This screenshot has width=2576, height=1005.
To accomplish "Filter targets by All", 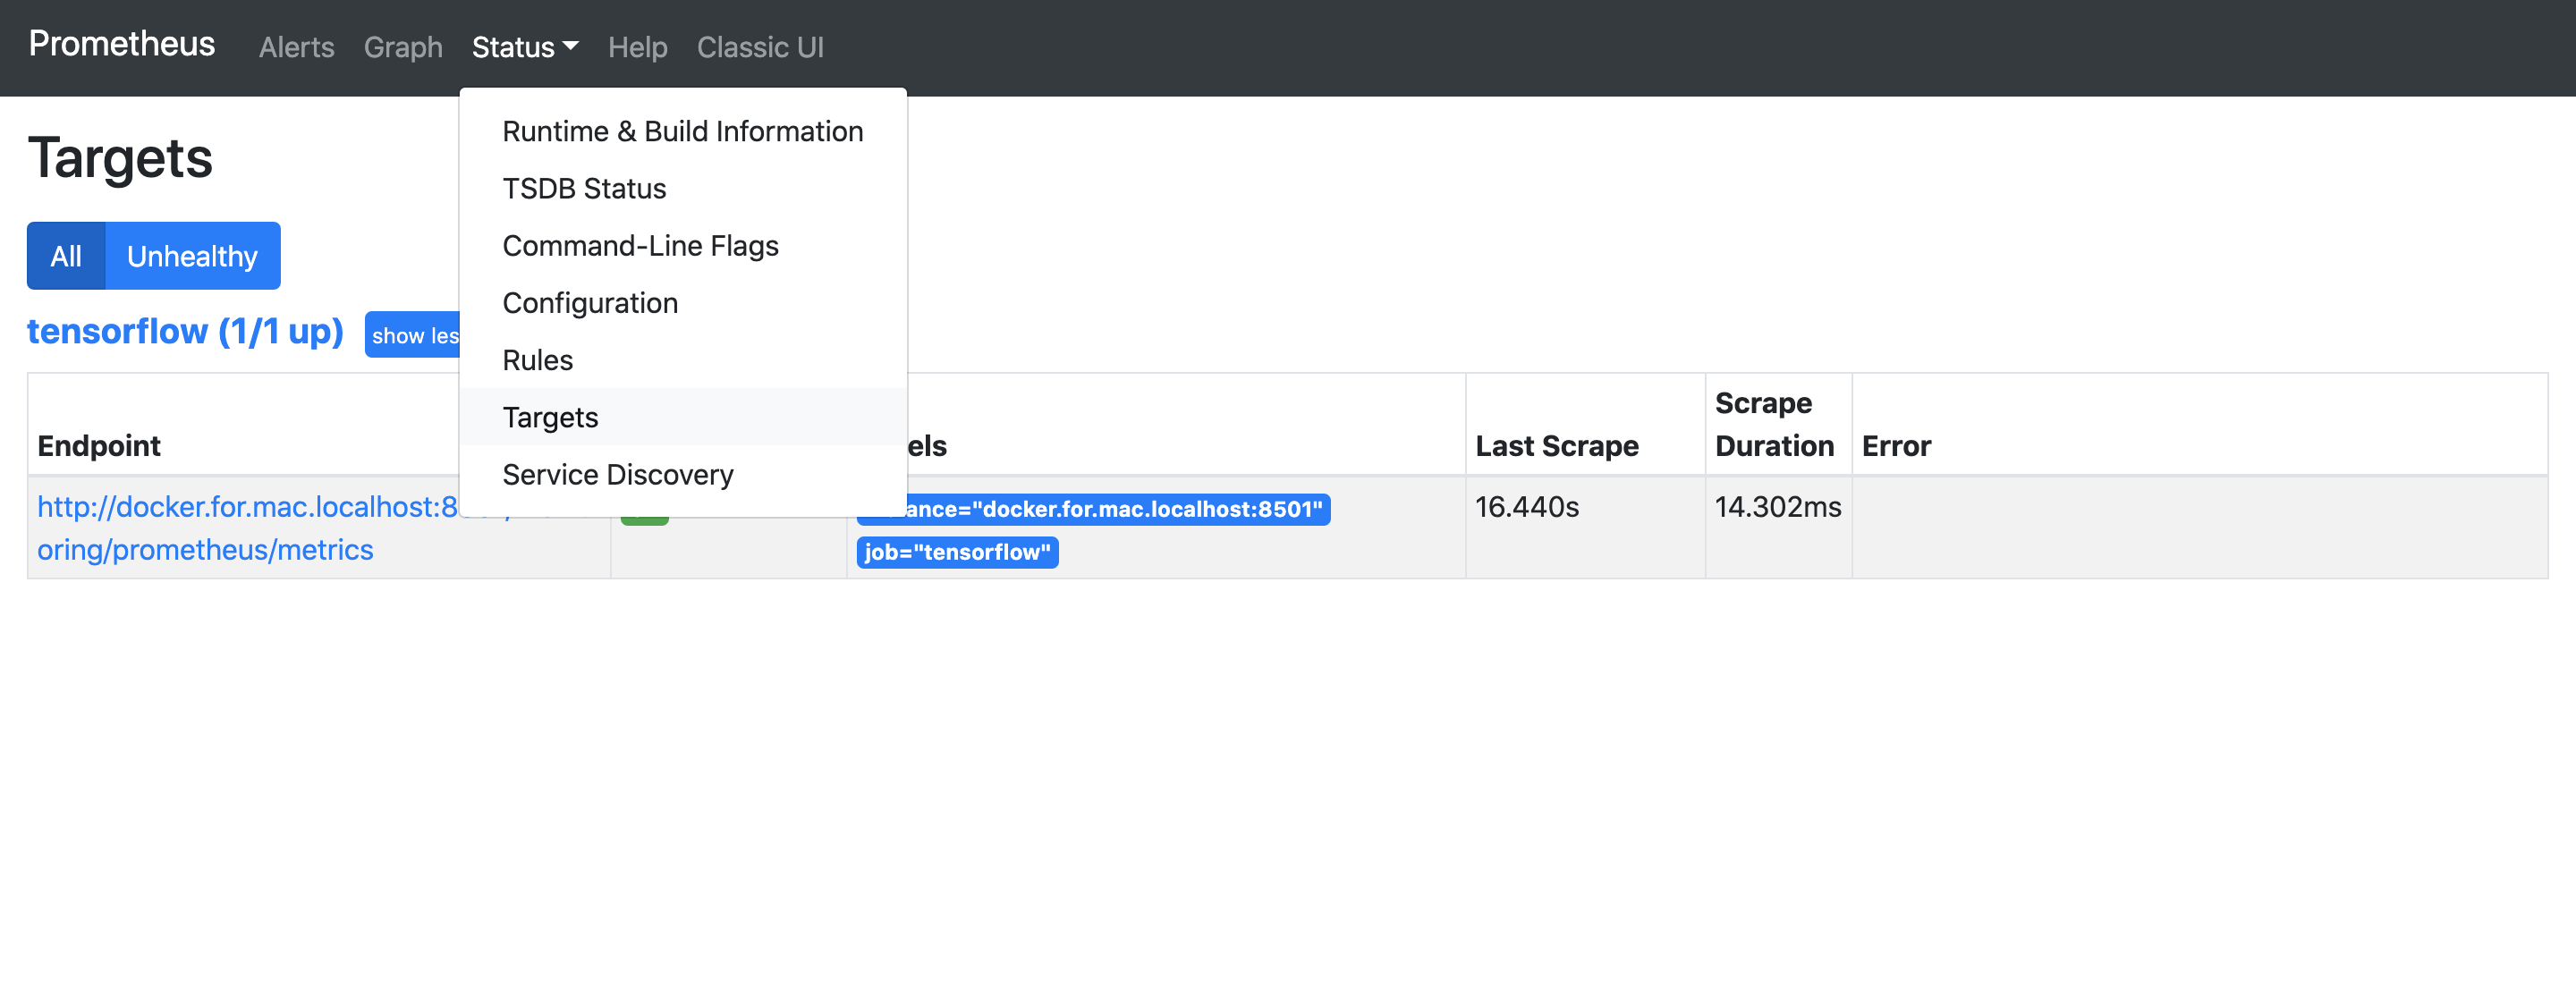I will (66, 256).
